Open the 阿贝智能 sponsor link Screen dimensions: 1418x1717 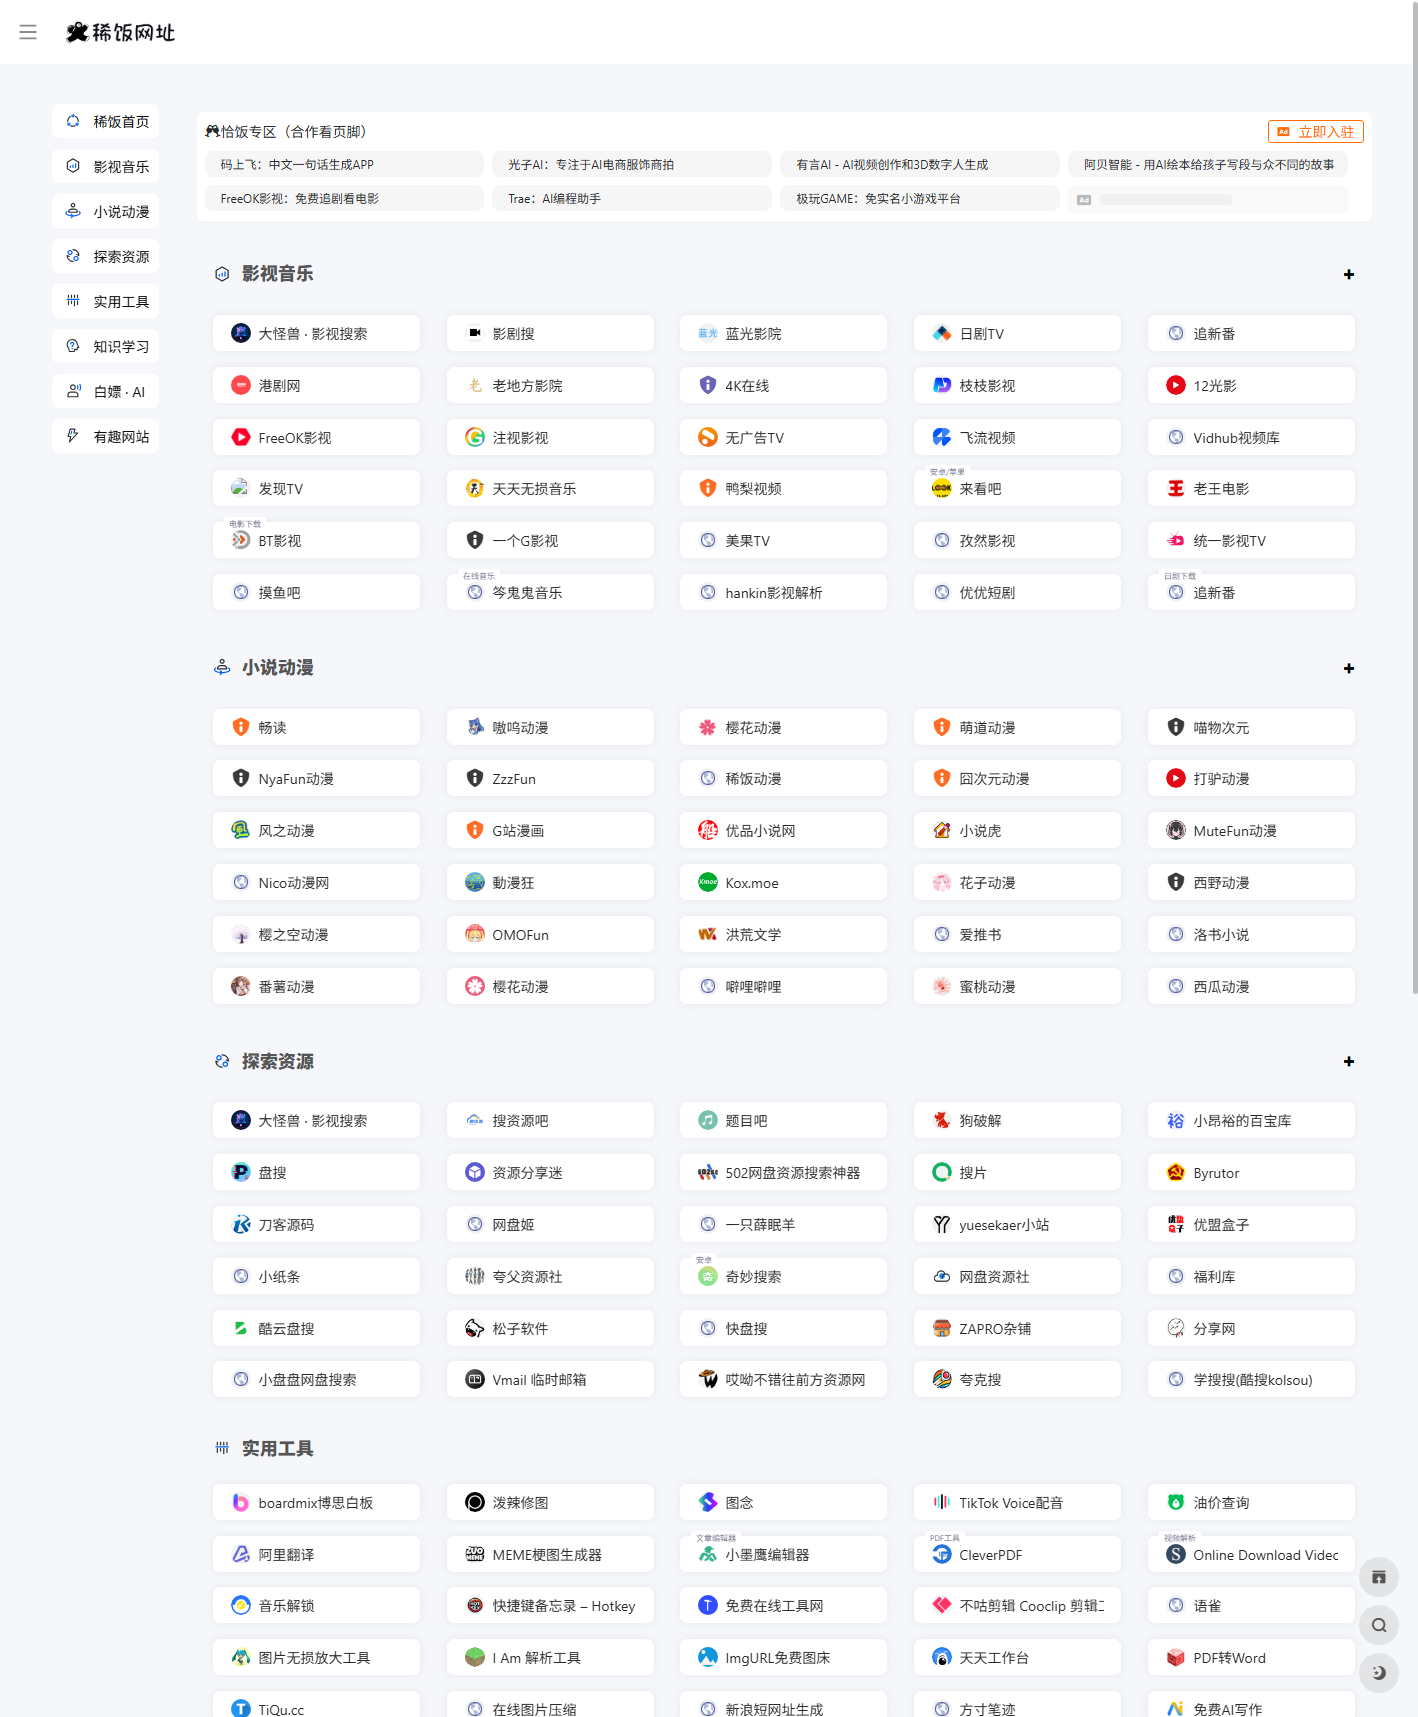pos(1208,164)
